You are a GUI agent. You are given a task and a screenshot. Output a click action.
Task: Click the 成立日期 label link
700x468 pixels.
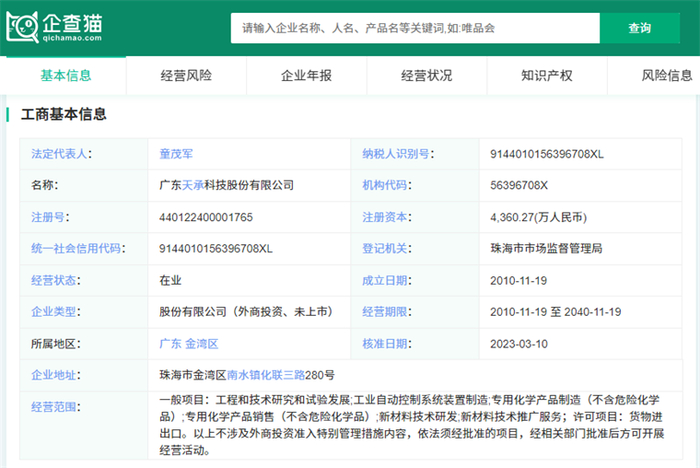[384, 280]
